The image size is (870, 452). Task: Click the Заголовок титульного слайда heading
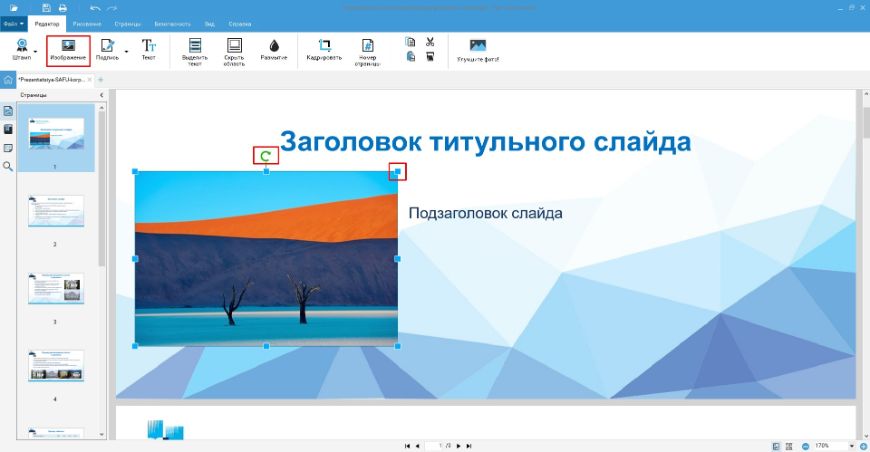[x=485, y=141]
